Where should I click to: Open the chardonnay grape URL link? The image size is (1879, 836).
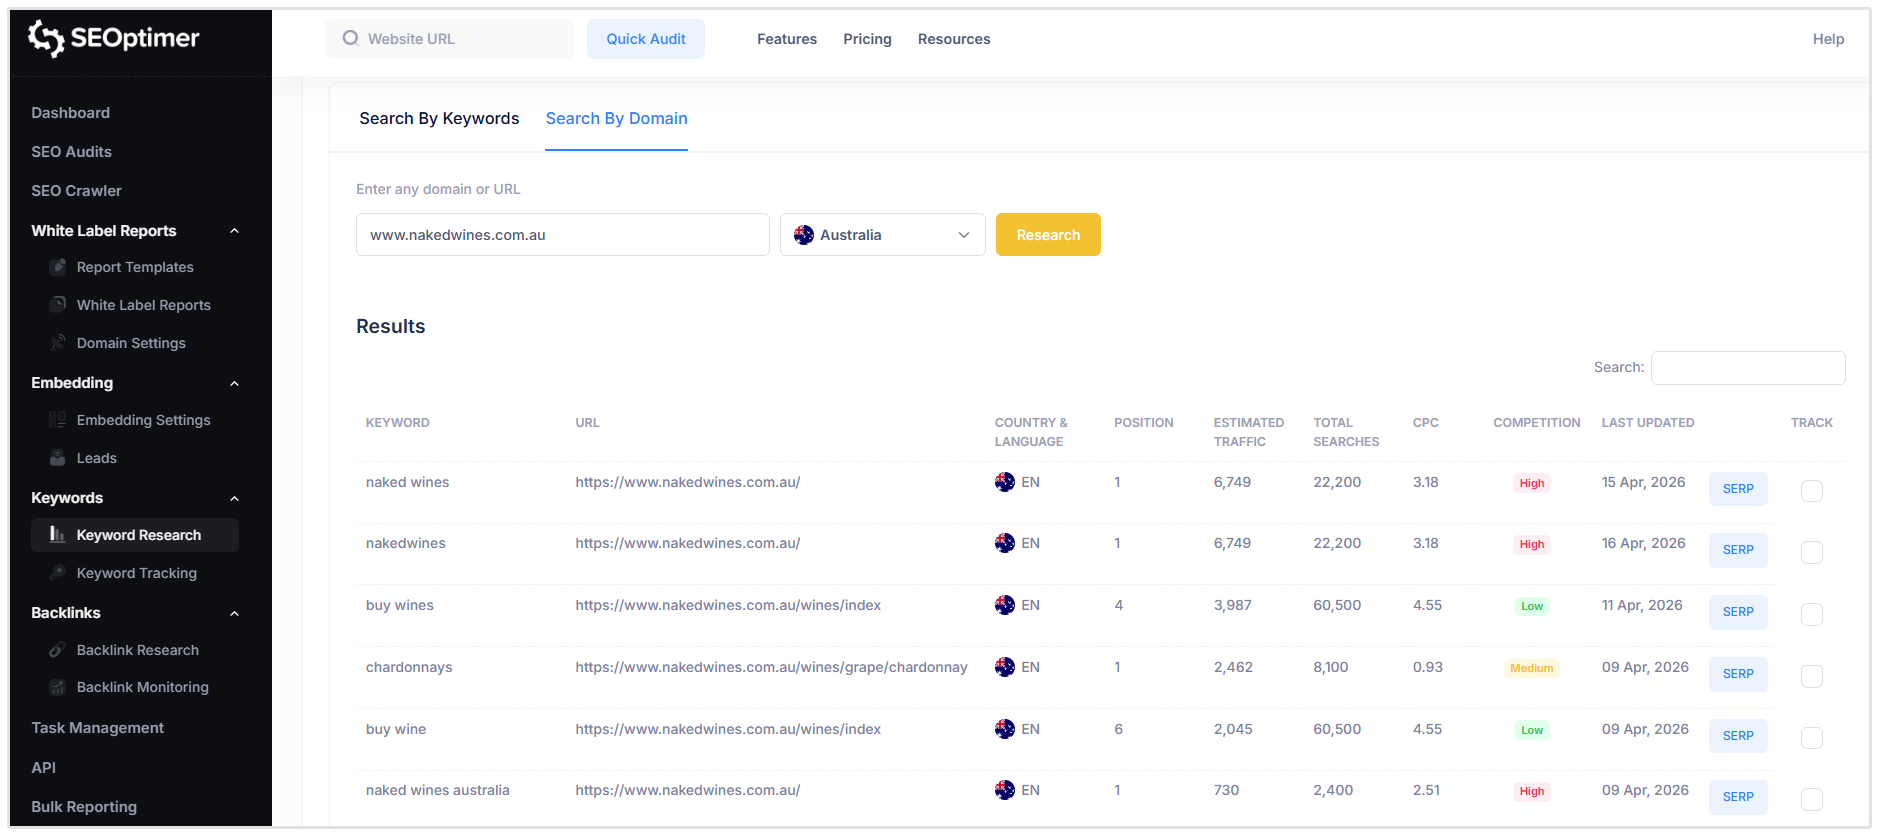[771, 667]
